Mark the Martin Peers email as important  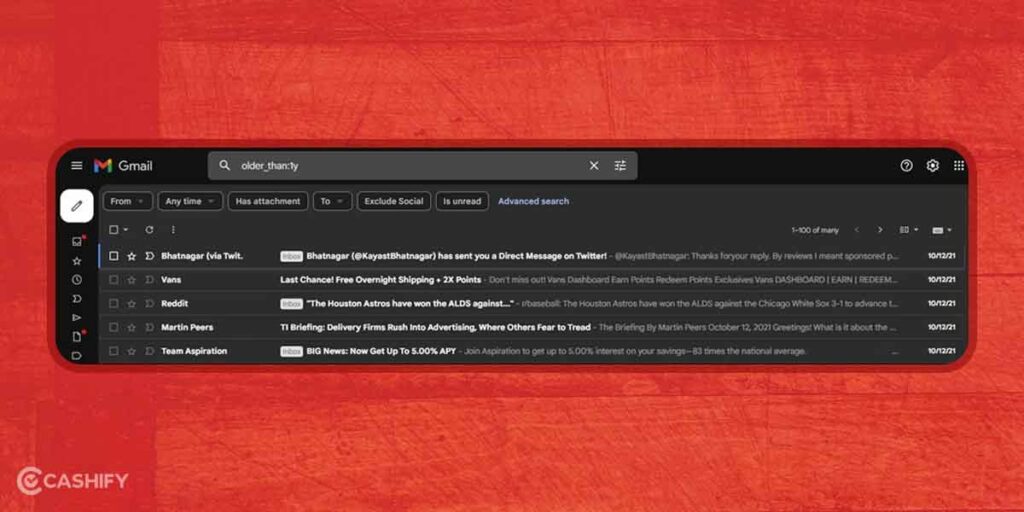click(149, 327)
